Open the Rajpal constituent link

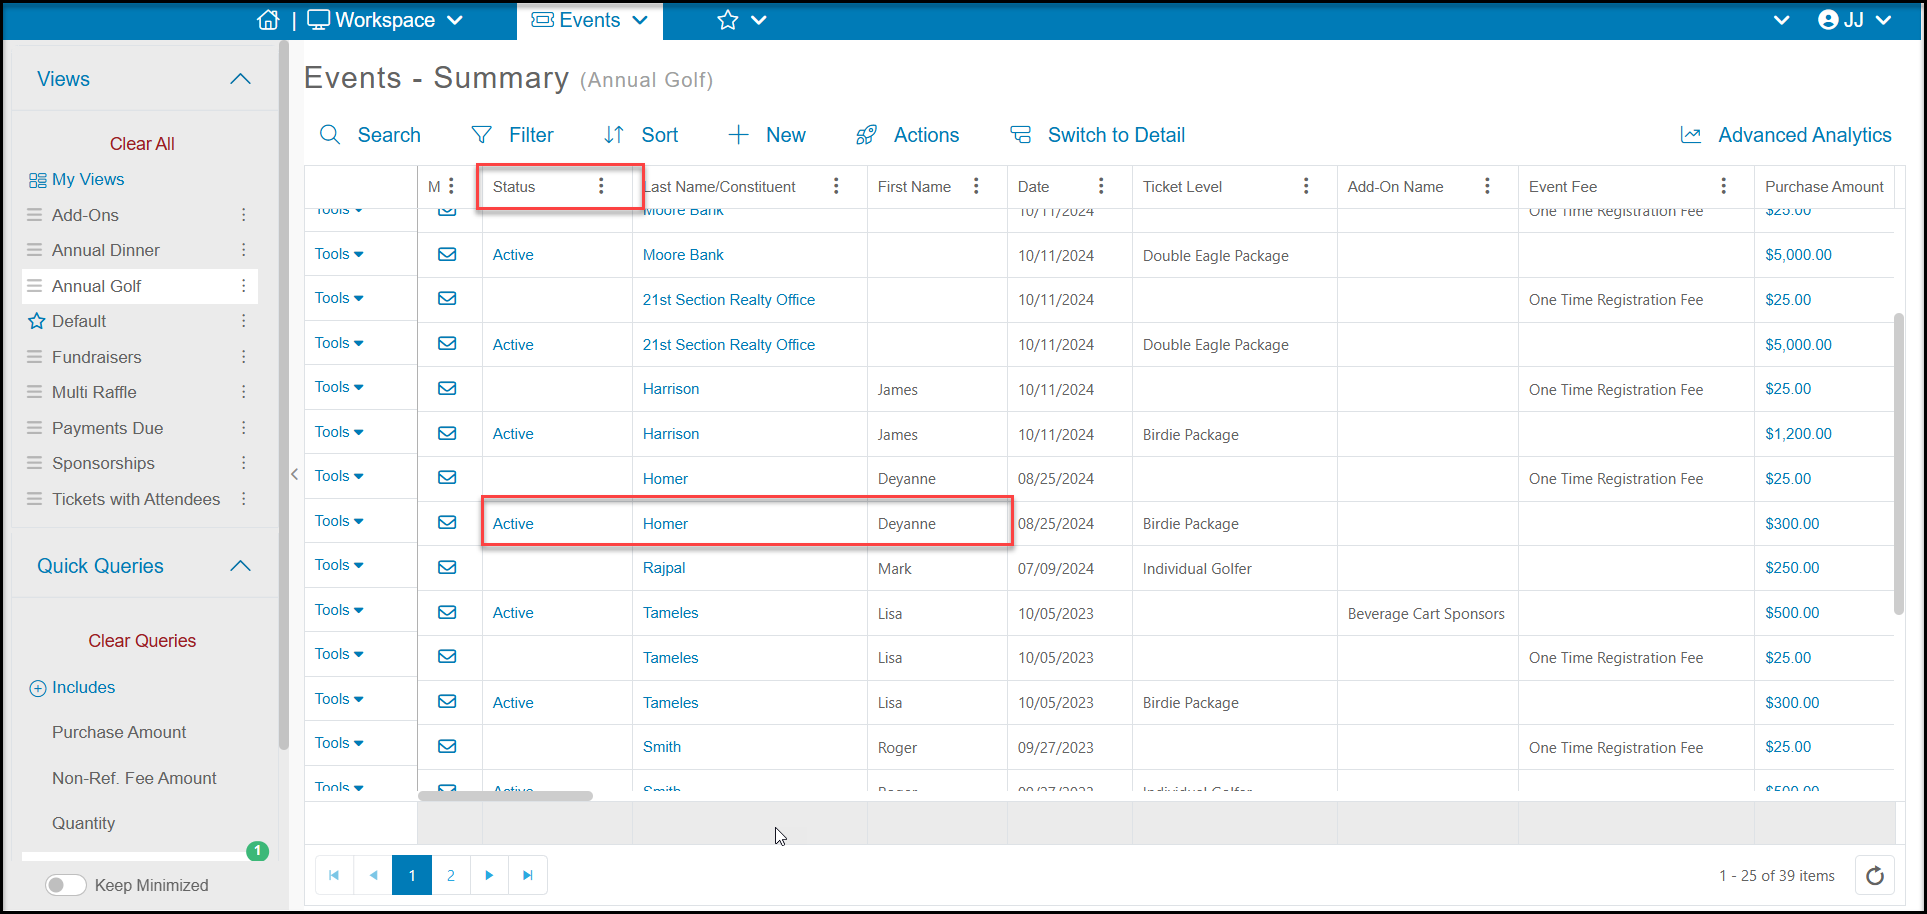click(664, 568)
